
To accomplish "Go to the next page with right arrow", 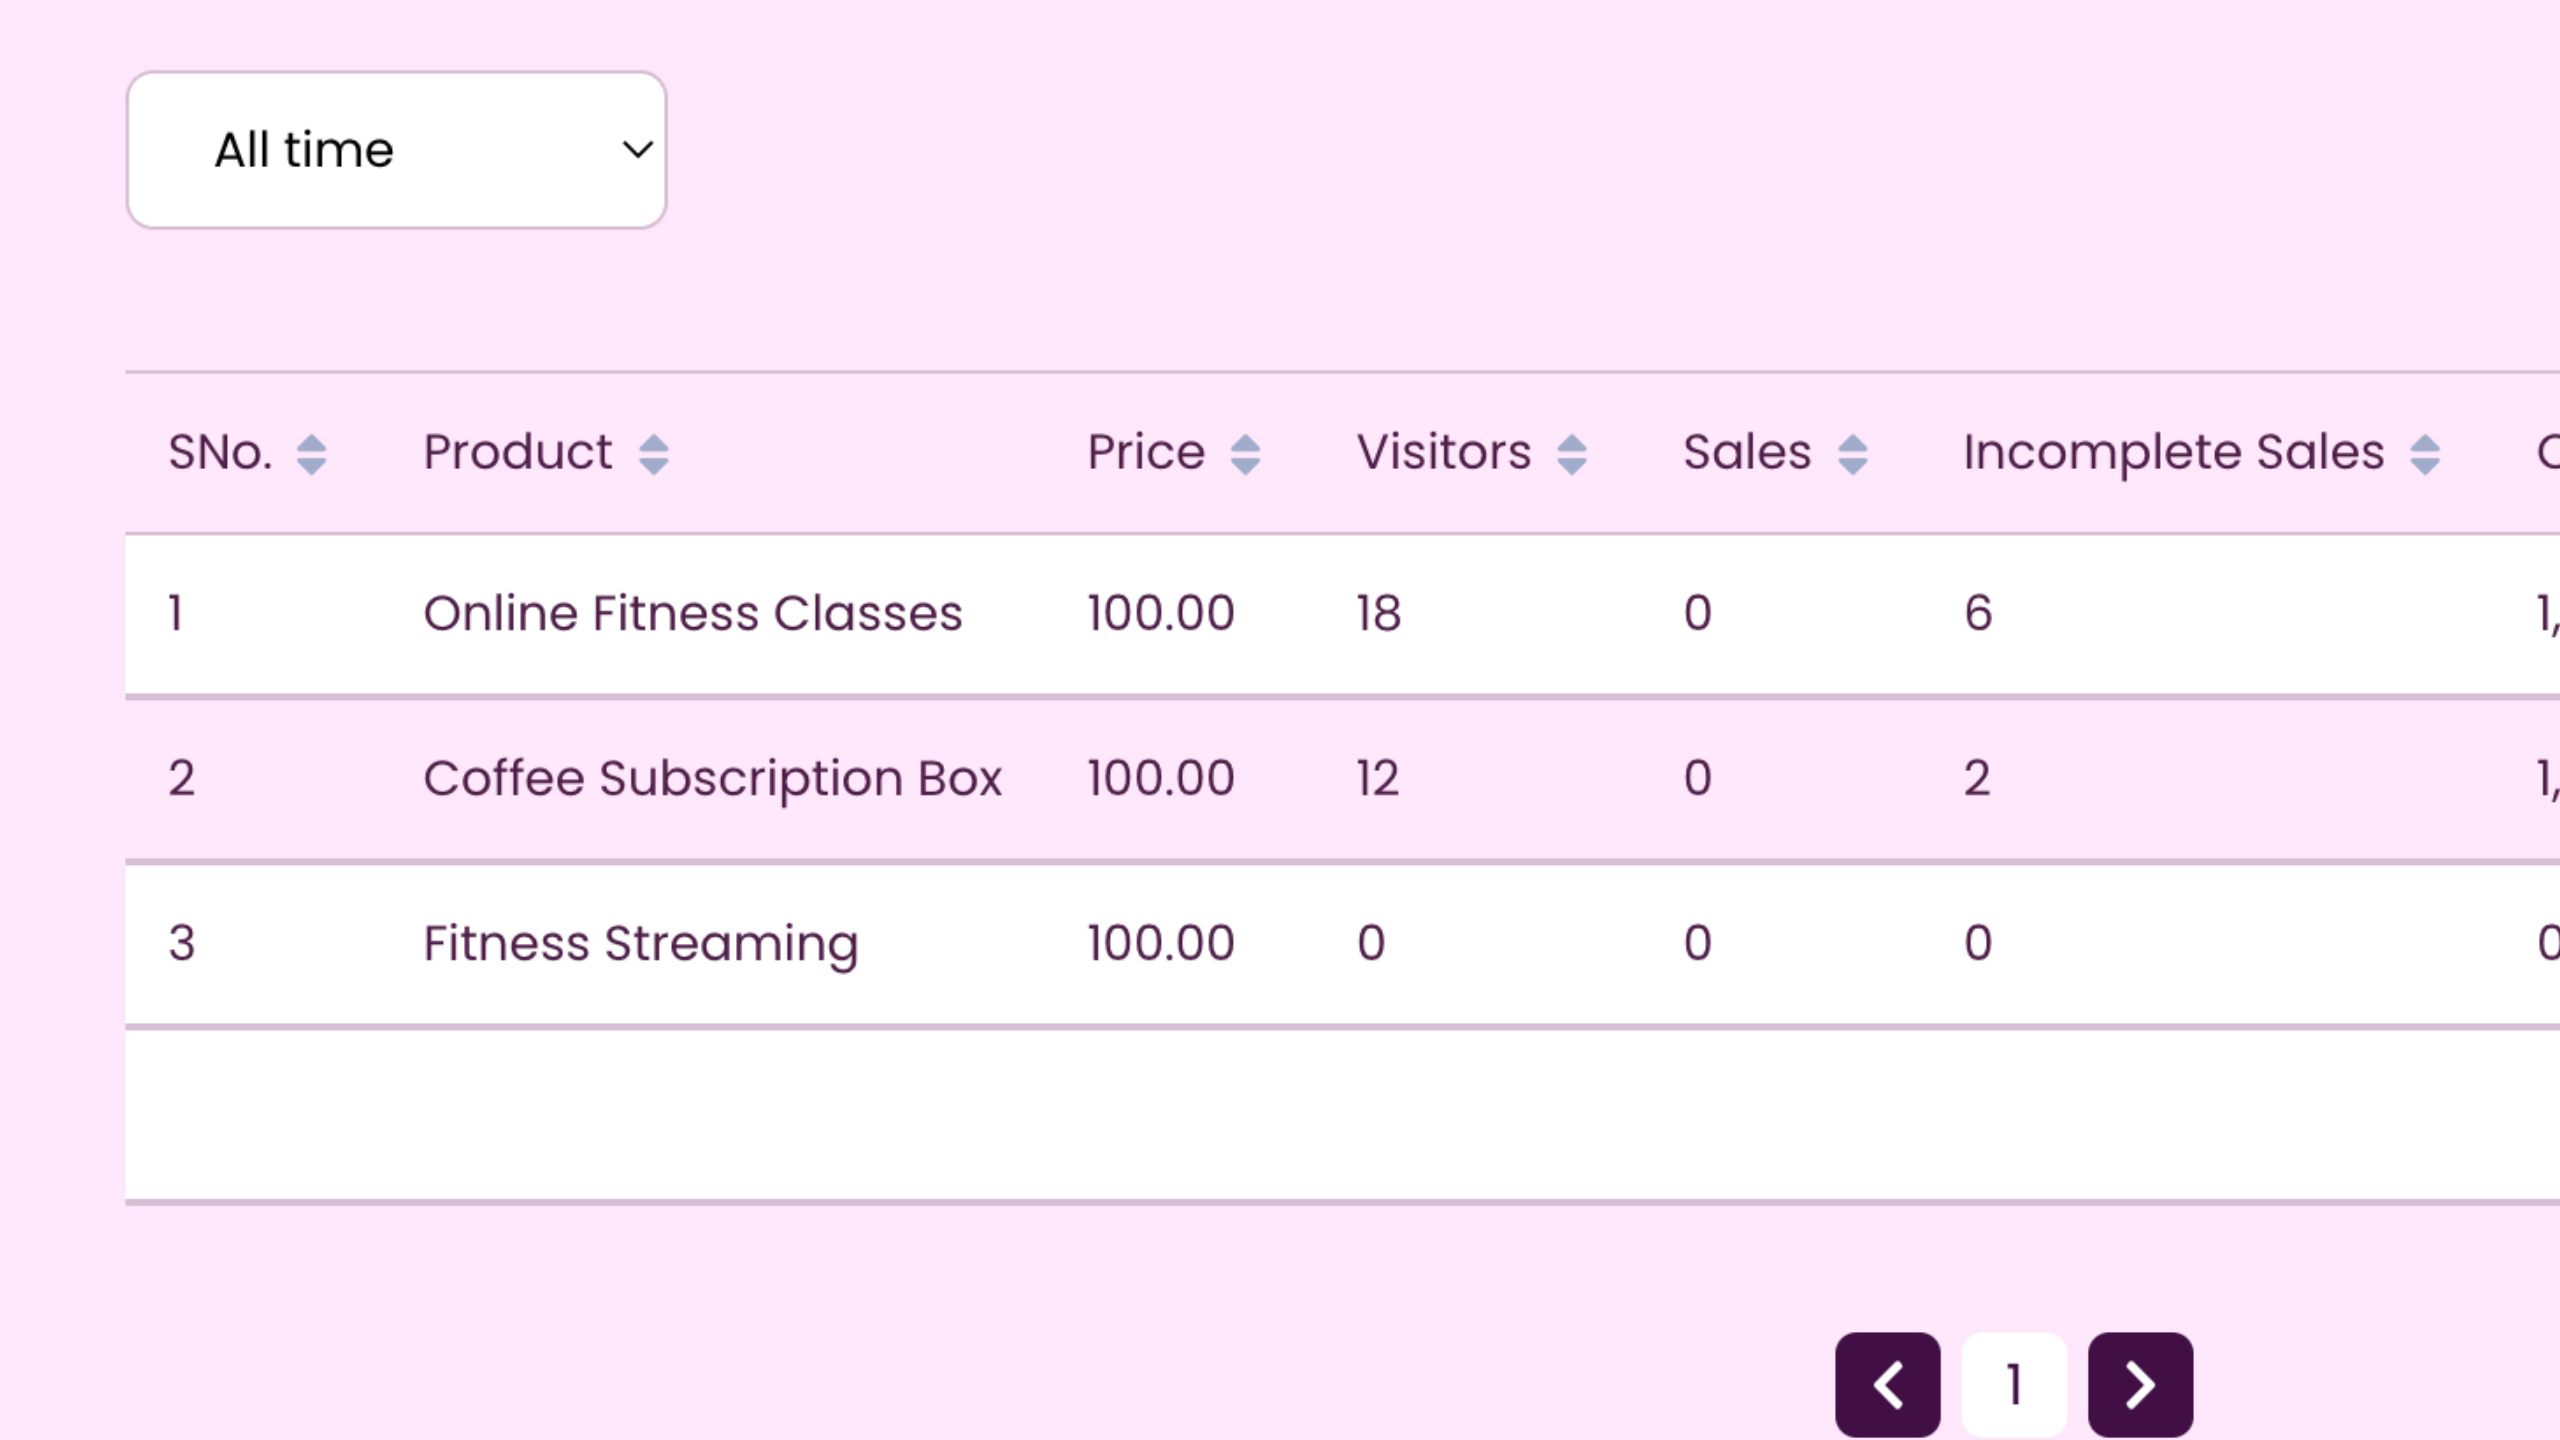I will point(2140,1384).
